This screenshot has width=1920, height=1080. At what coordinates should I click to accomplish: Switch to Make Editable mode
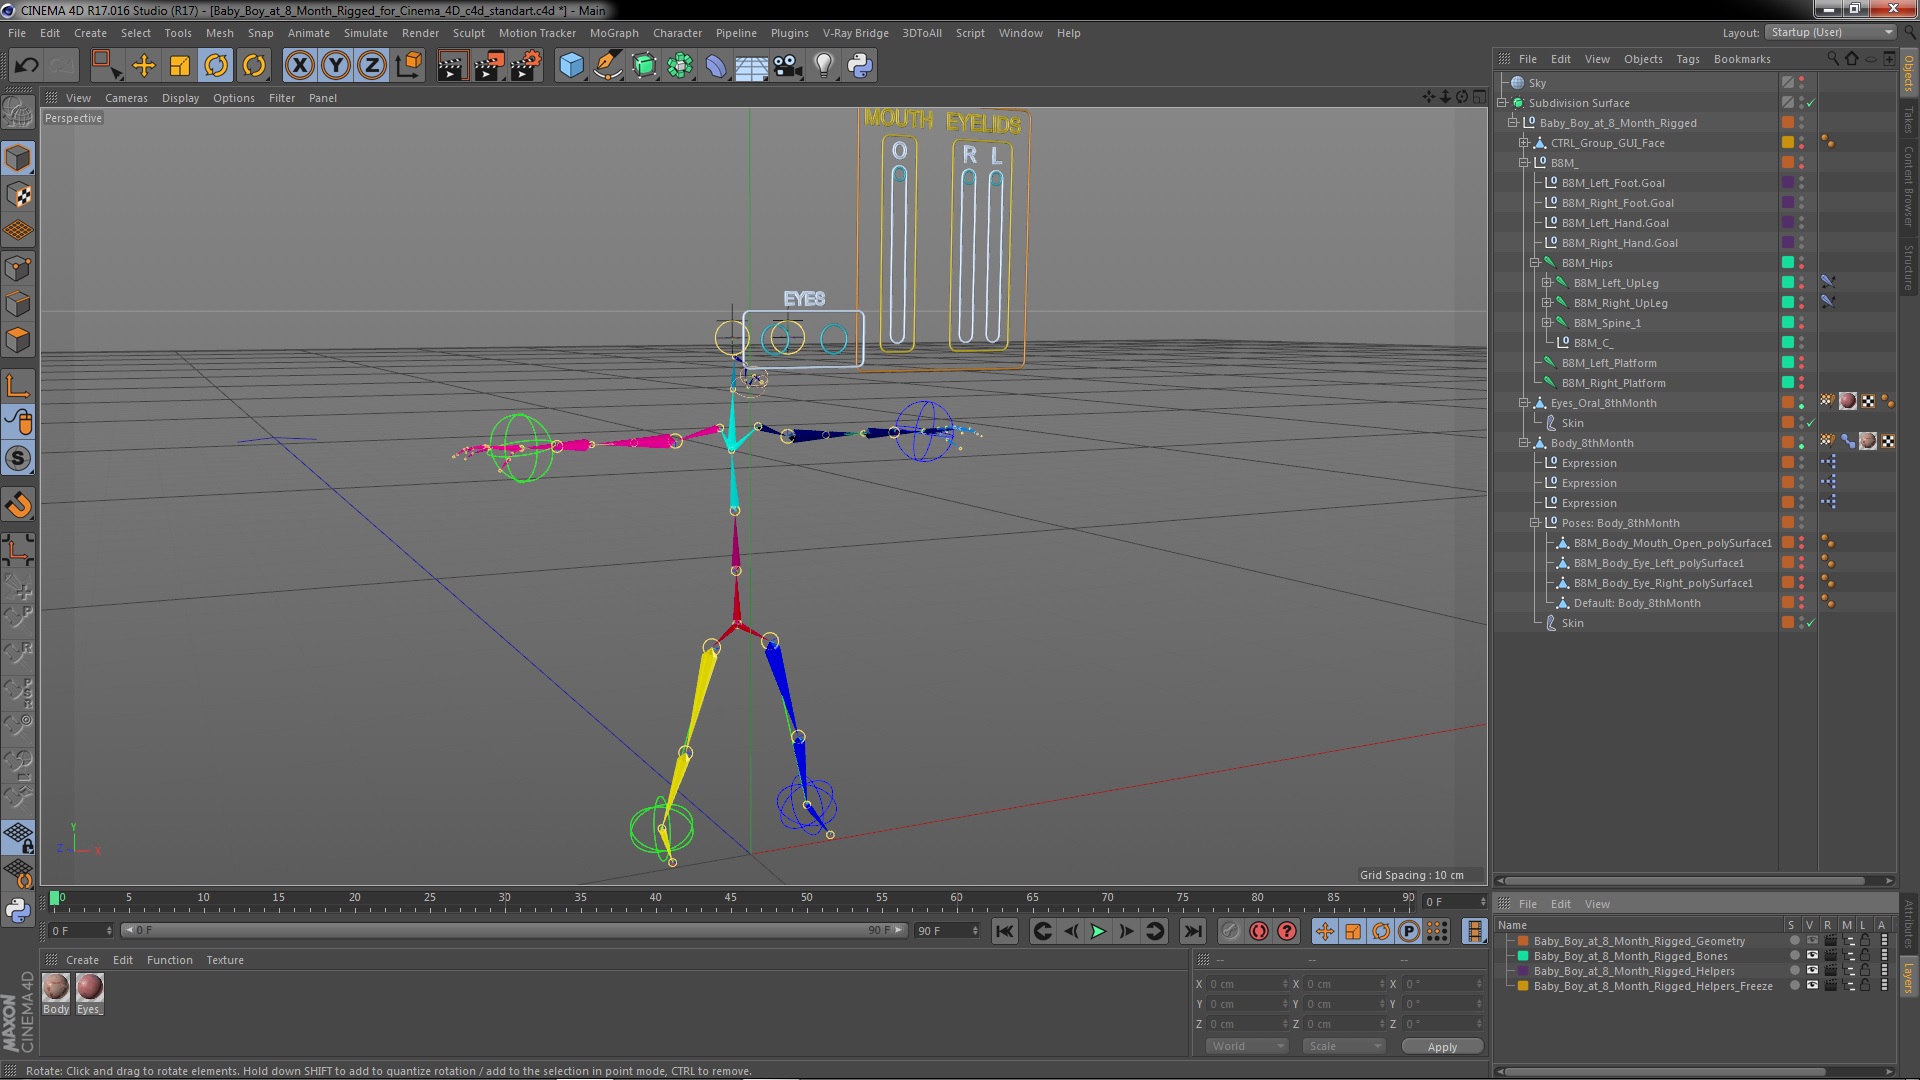[18, 112]
